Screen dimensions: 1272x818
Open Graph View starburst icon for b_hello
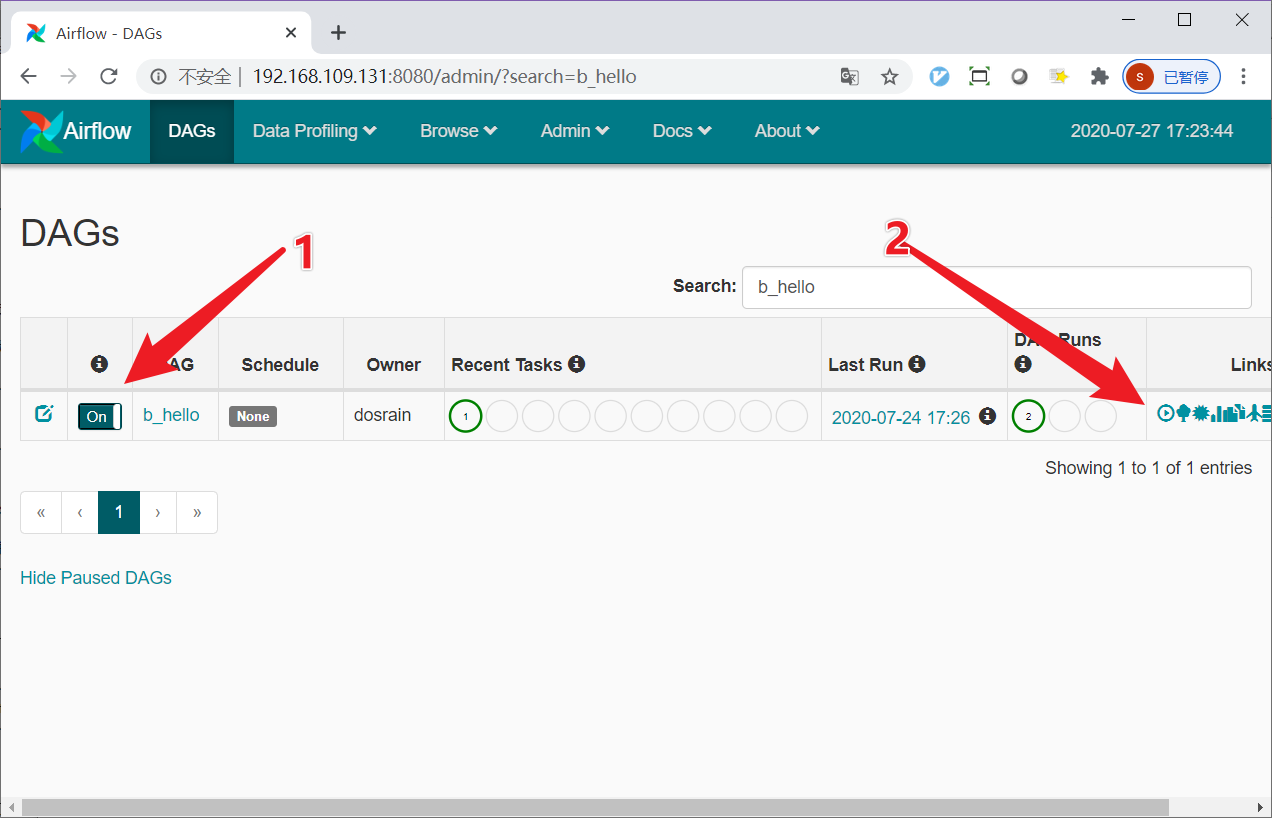click(x=1201, y=413)
